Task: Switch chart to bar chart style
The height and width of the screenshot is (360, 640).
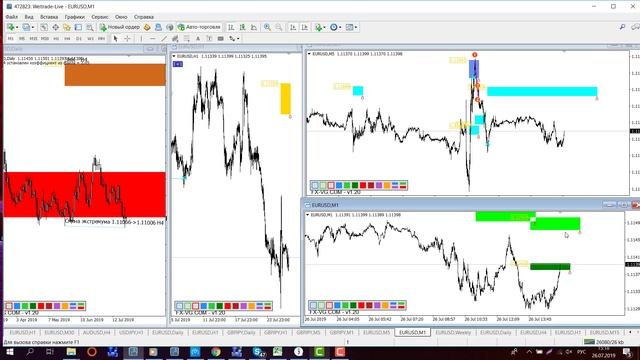Action: click(231, 27)
